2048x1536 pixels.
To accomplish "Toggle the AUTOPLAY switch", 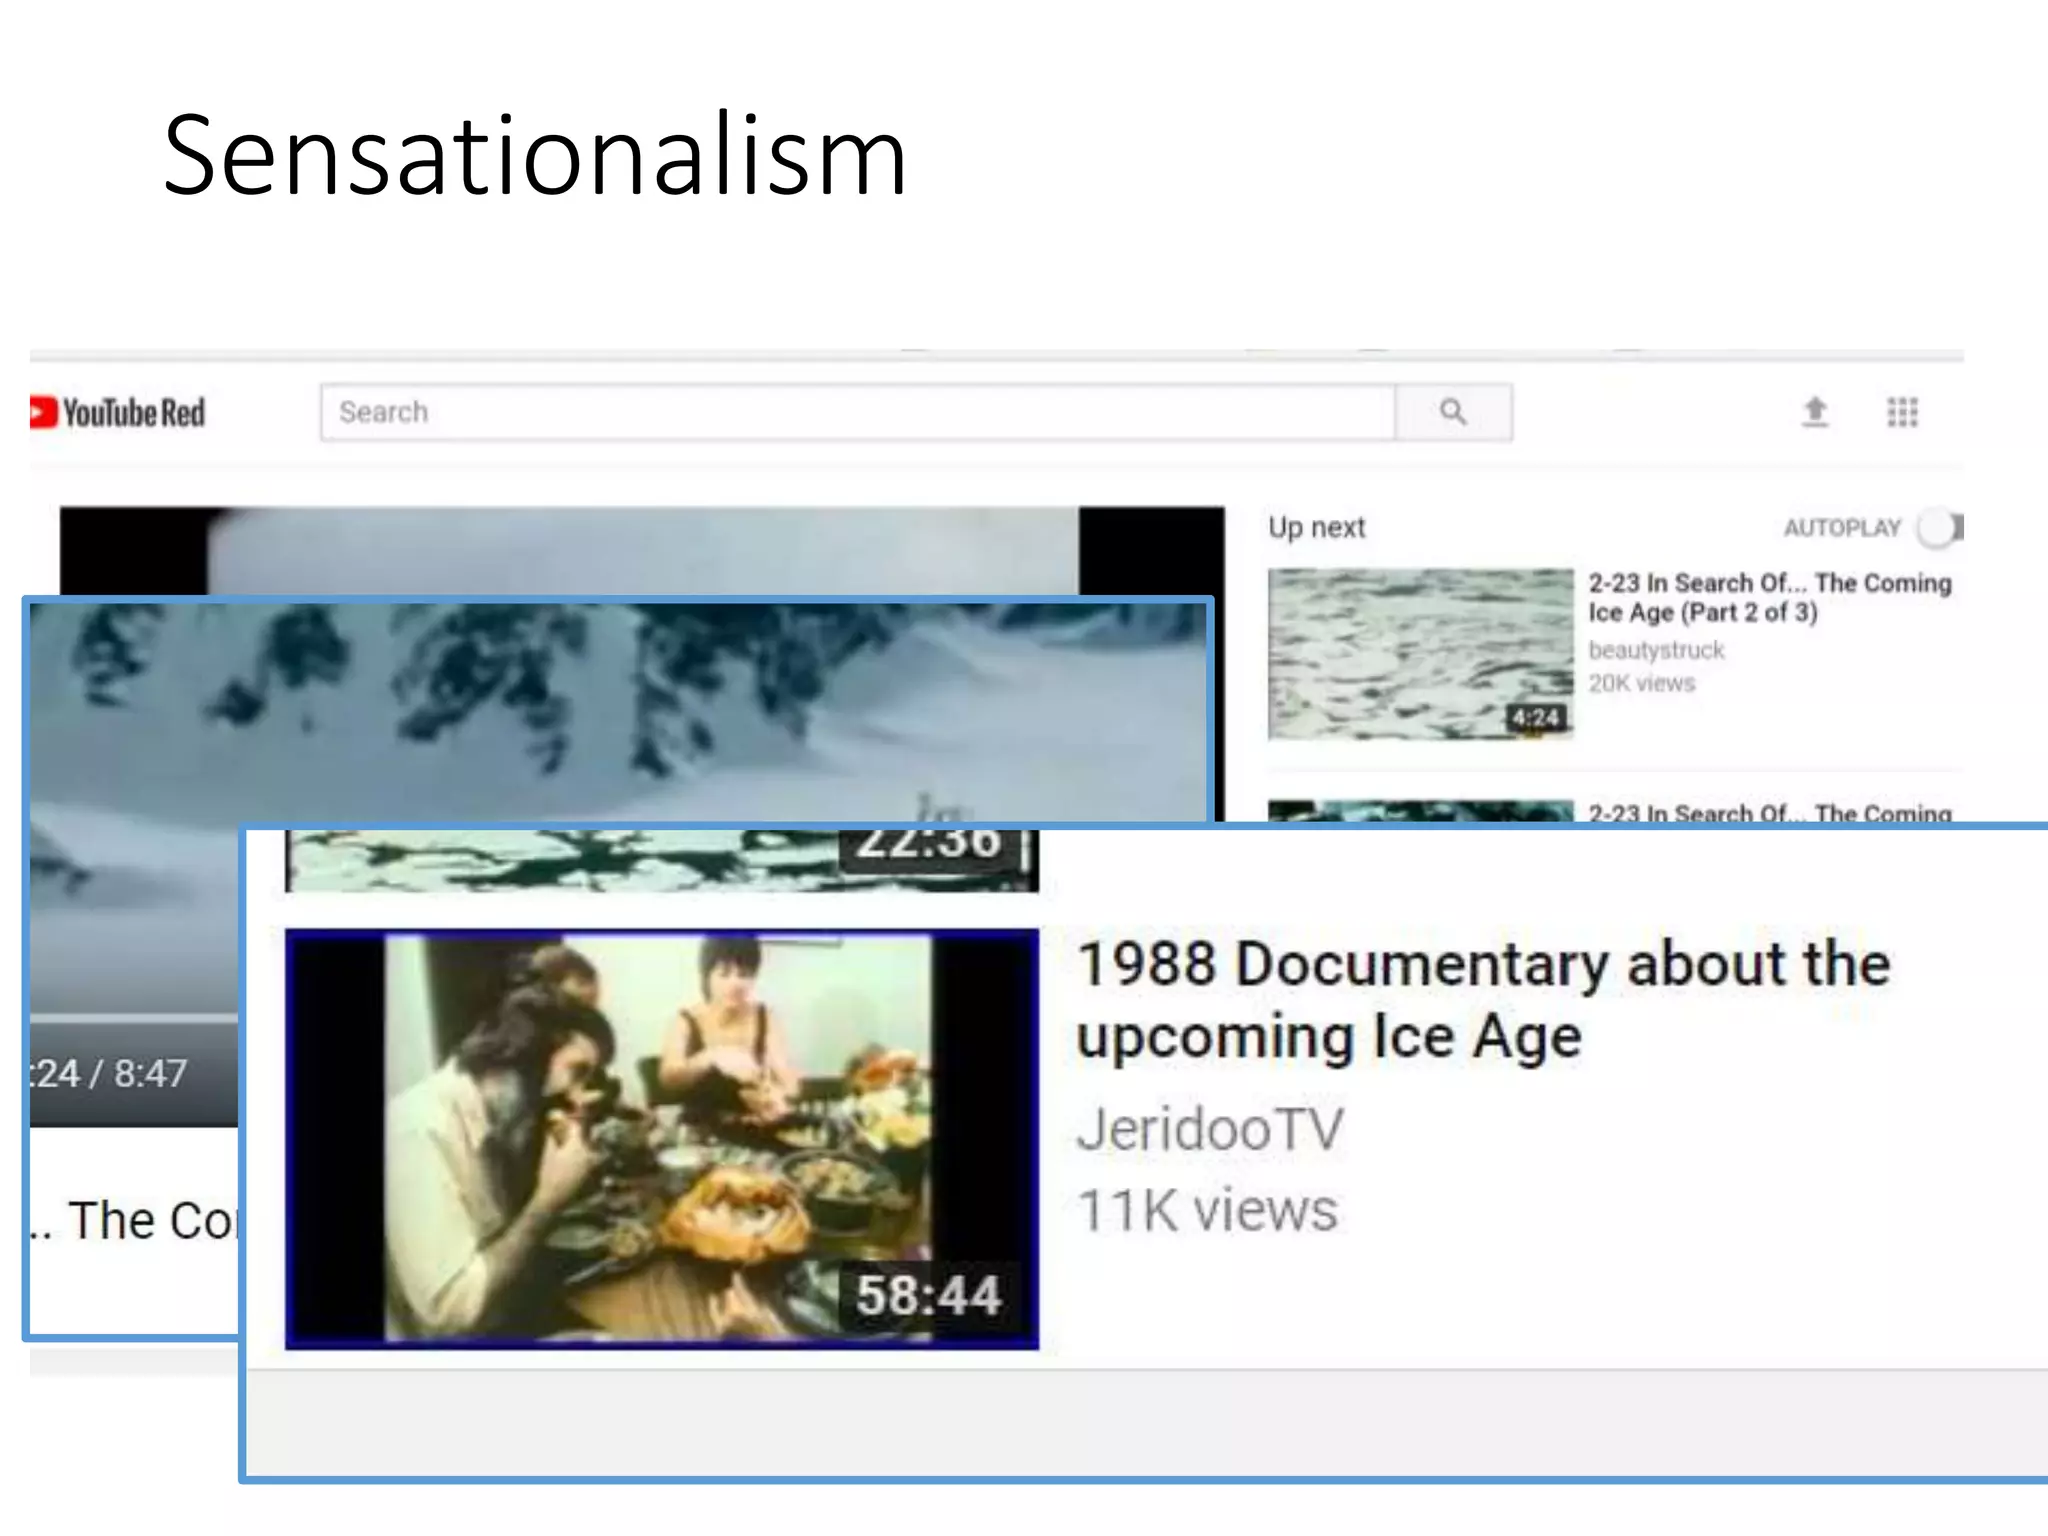I will tap(1940, 527).
